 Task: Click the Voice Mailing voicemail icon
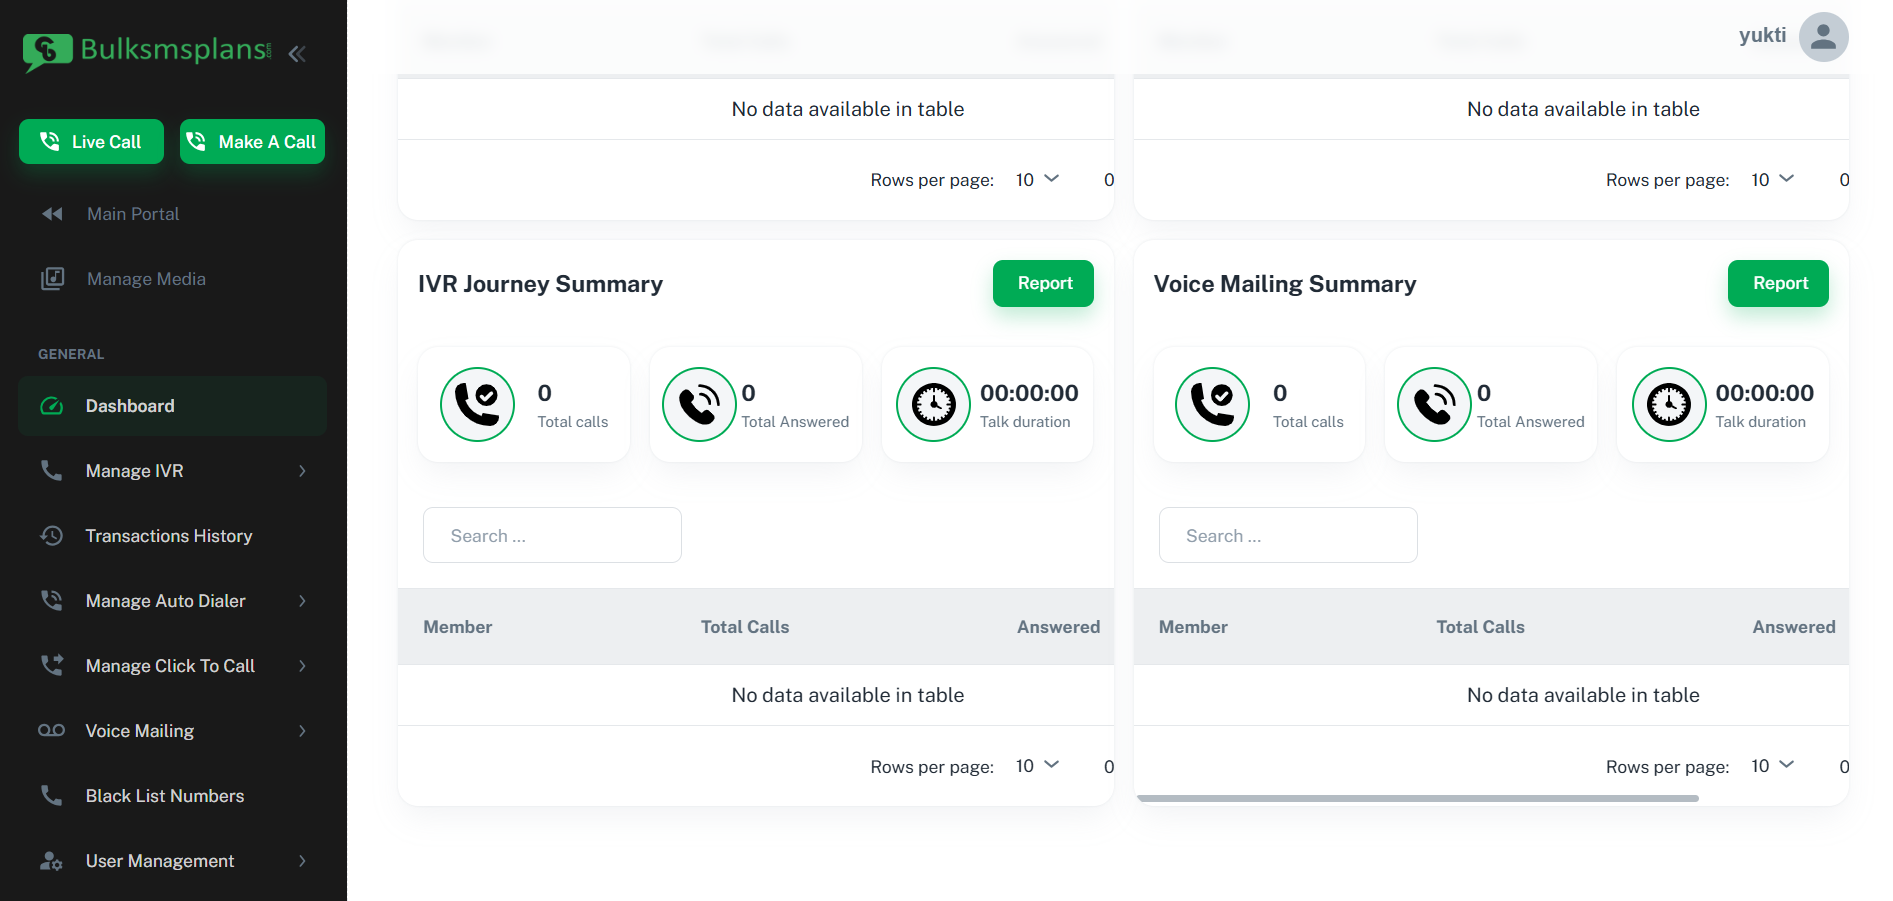point(52,731)
